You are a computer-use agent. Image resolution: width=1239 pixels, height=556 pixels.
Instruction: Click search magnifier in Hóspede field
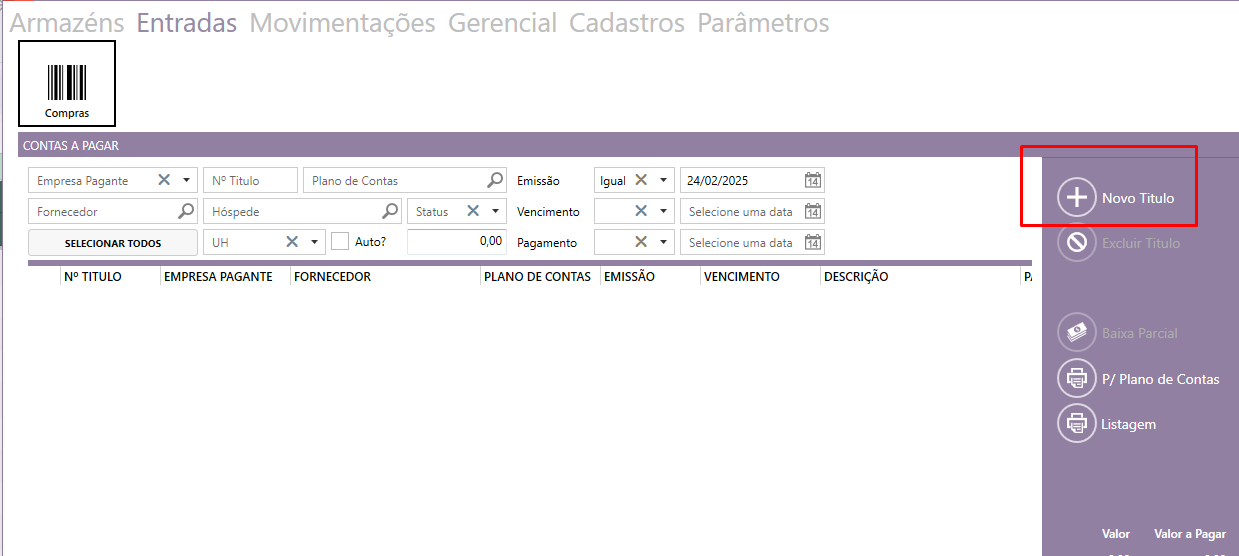[x=390, y=212]
